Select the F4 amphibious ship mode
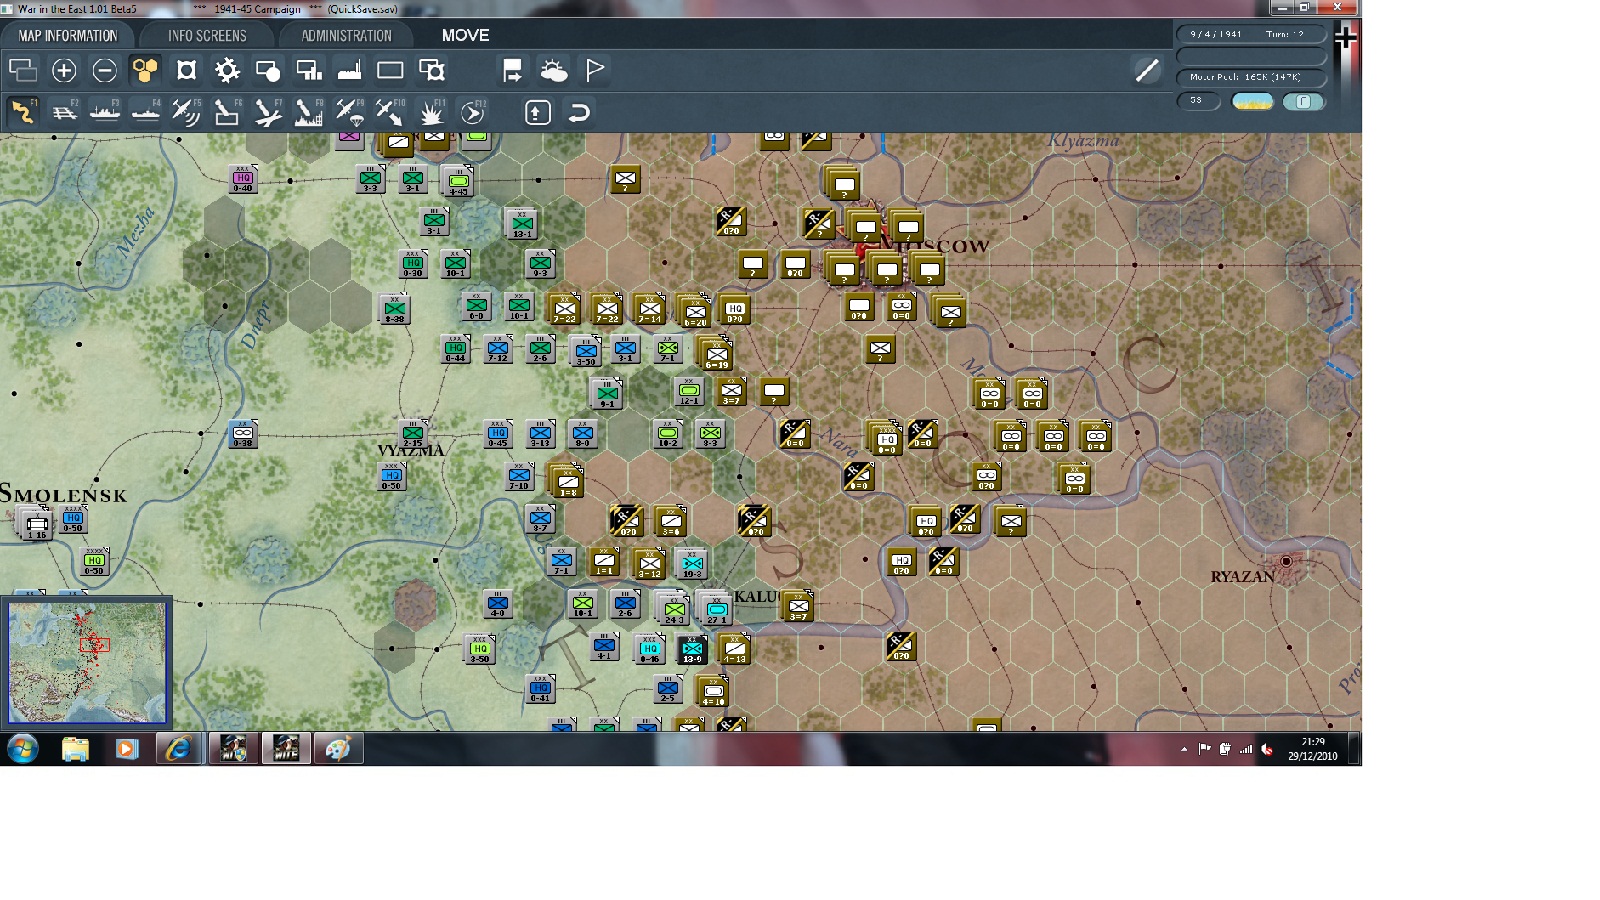This screenshot has height=900, width=1600. point(146,112)
